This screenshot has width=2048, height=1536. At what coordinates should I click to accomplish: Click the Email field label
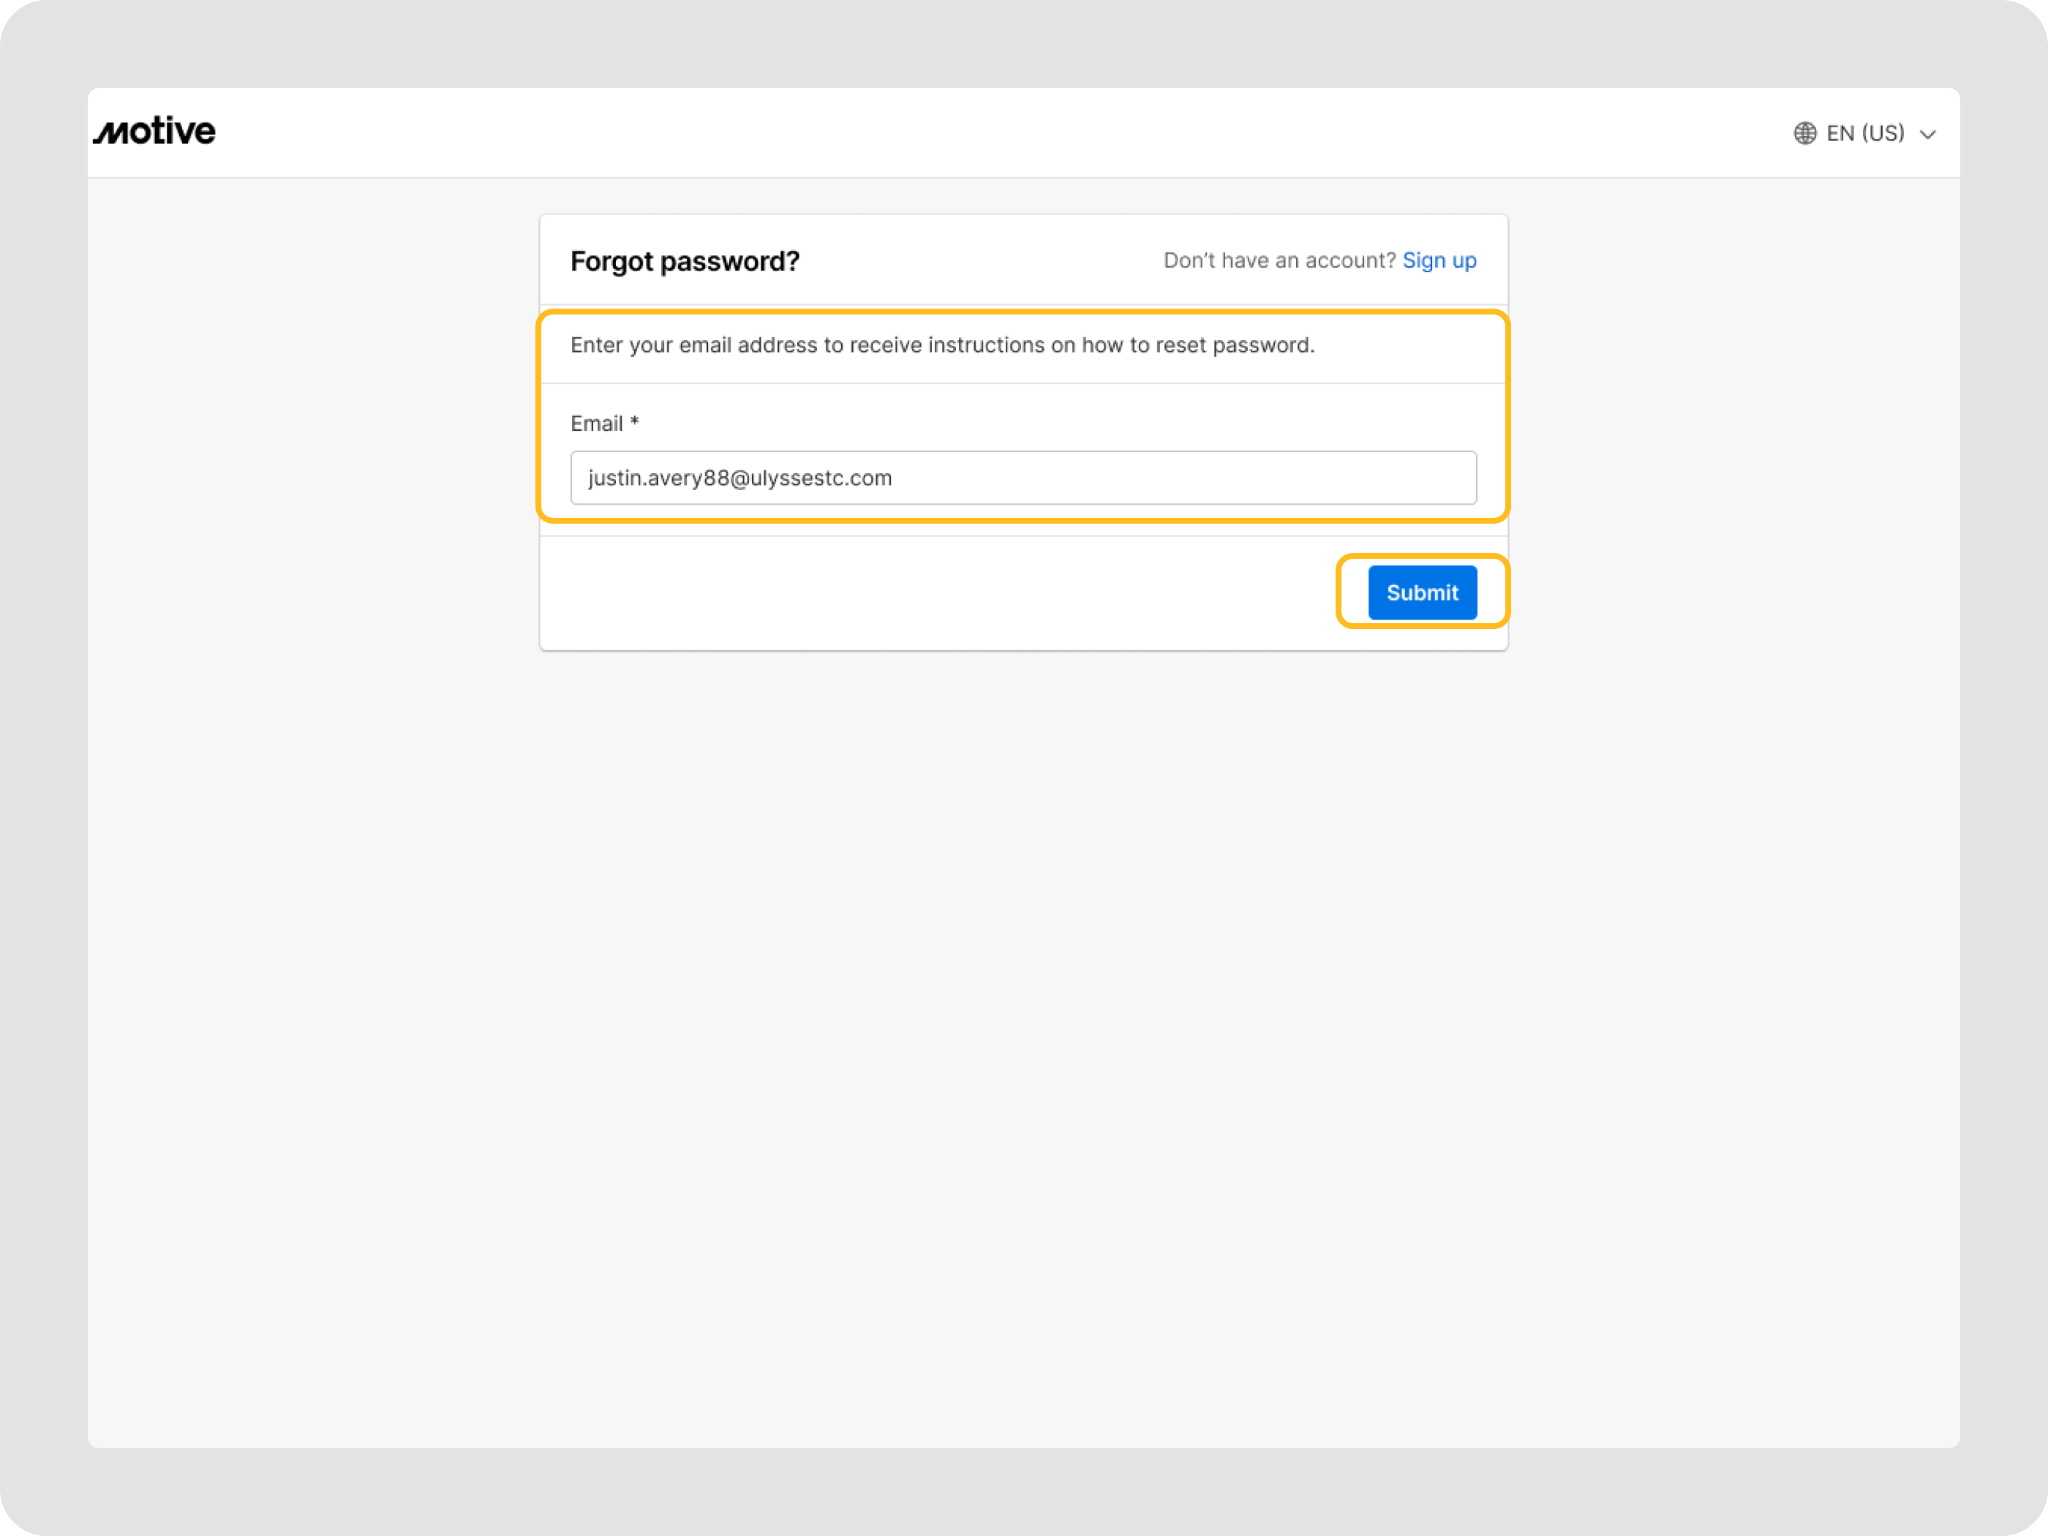pyautogui.click(x=596, y=424)
